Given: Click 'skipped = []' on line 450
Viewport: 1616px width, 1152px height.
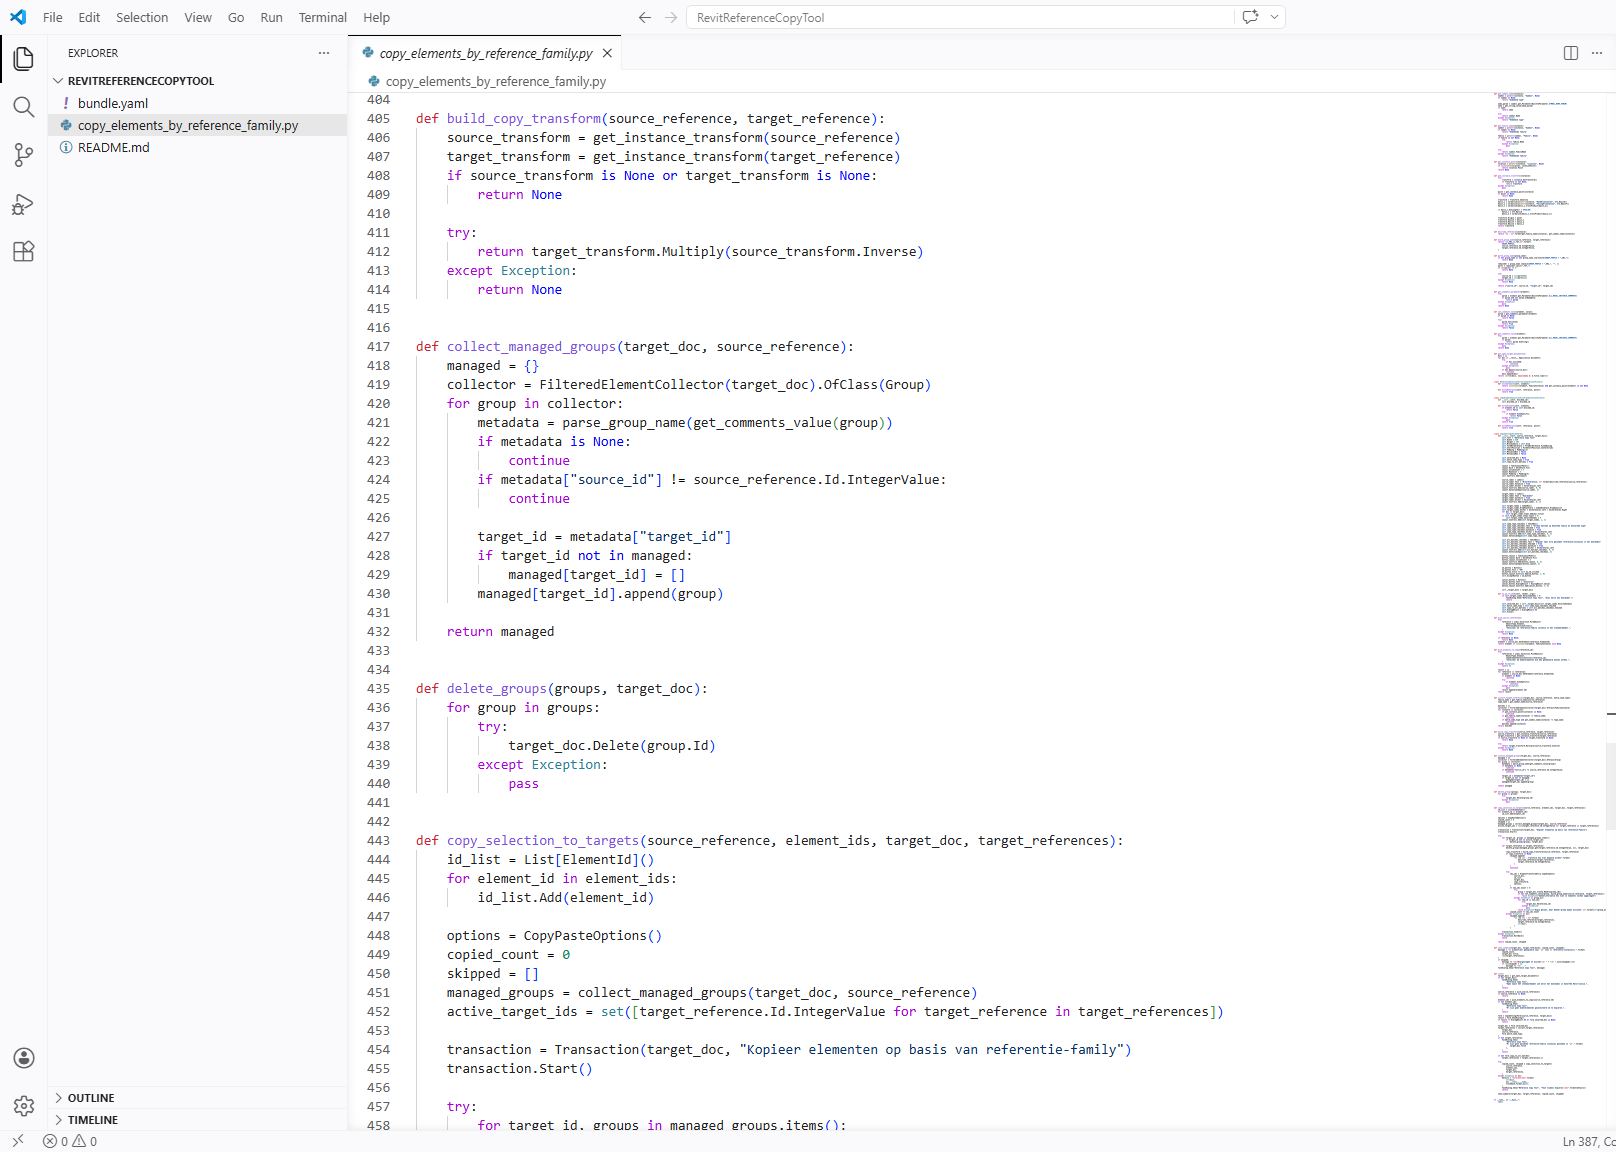Looking at the screenshot, I should (x=493, y=974).
